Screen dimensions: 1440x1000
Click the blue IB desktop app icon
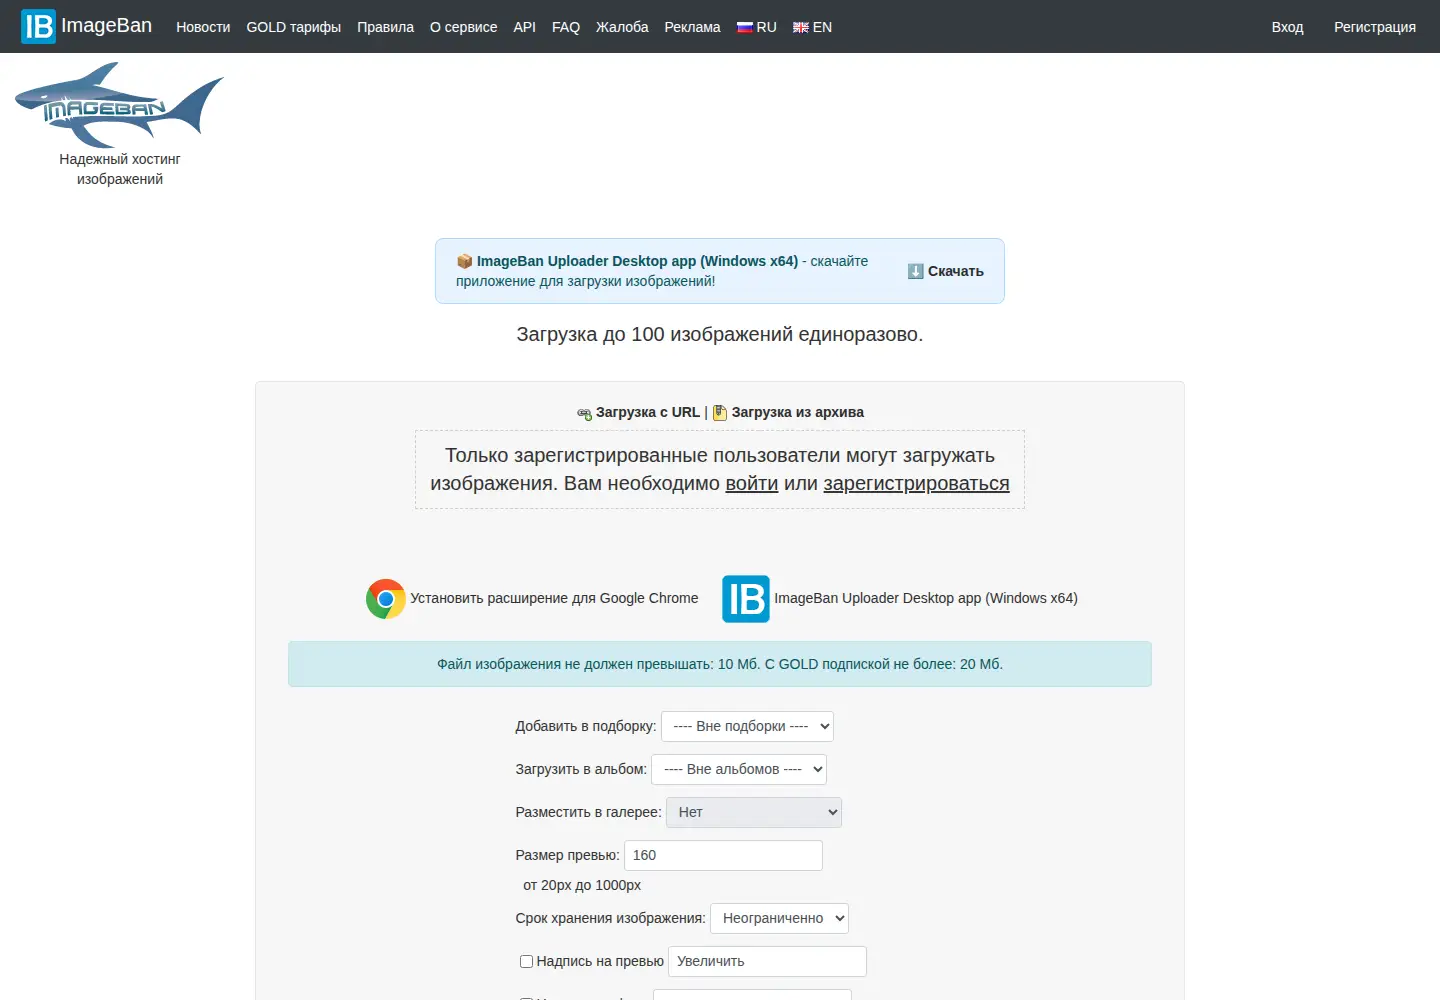point(746,599)
